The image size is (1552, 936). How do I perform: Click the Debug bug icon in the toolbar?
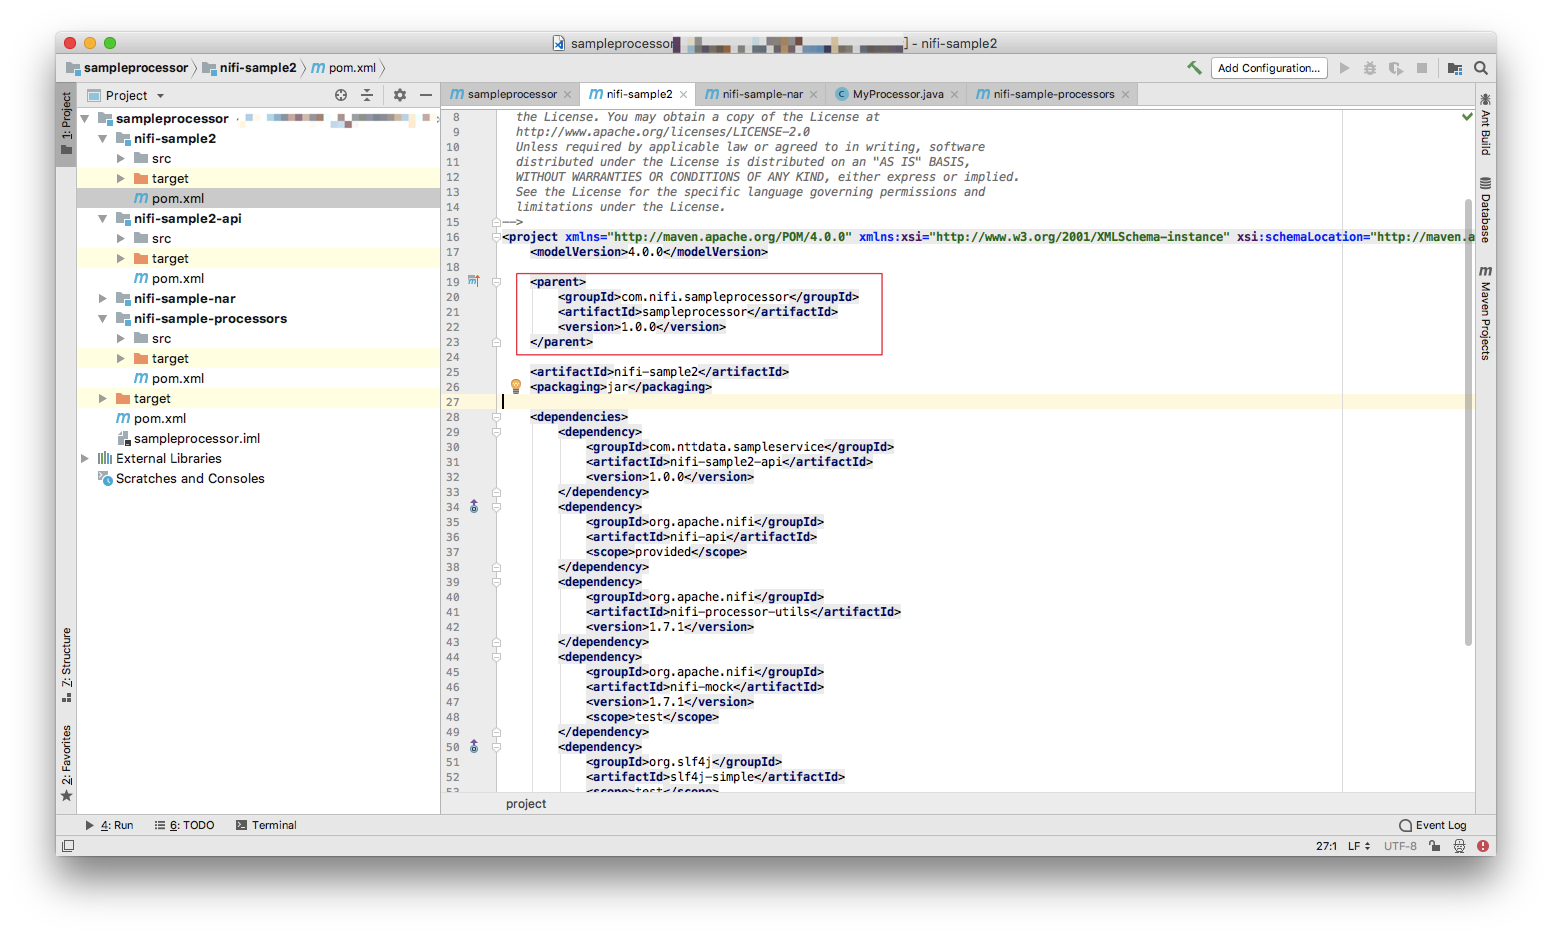click(x=1370, y=68)
